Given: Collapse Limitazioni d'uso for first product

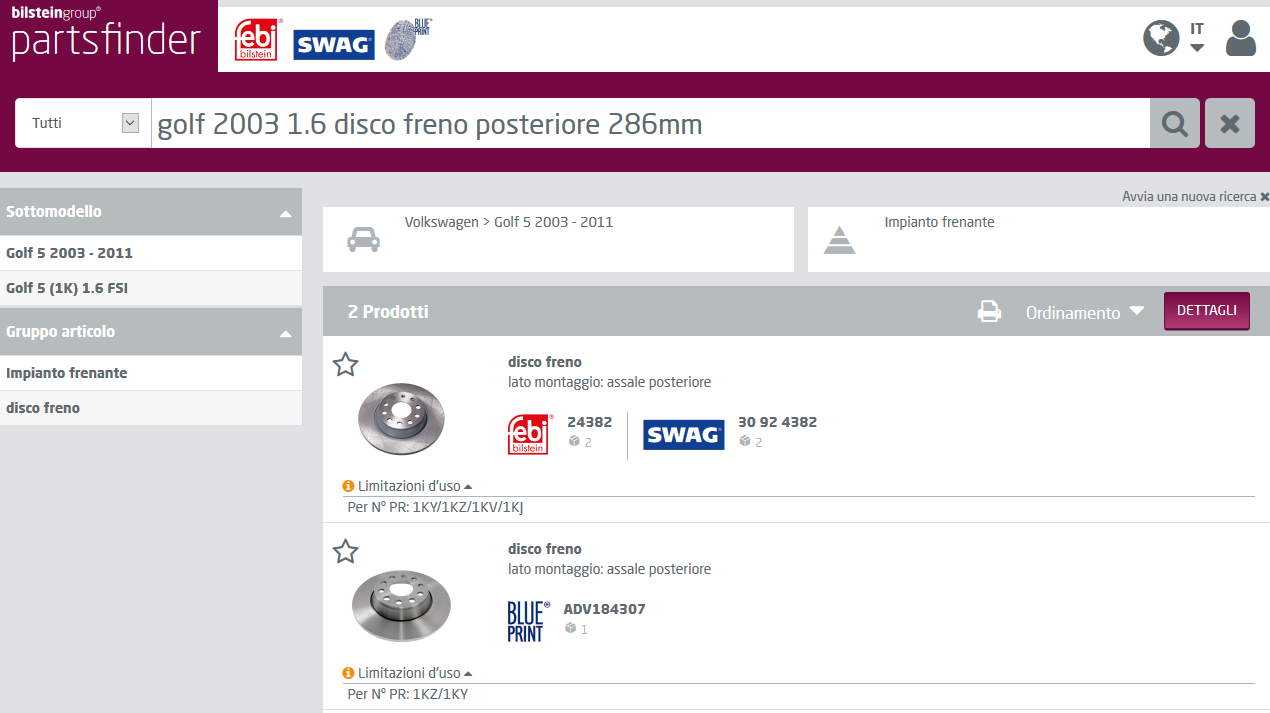Looking at the screenshot, I should tap(415, 486).
